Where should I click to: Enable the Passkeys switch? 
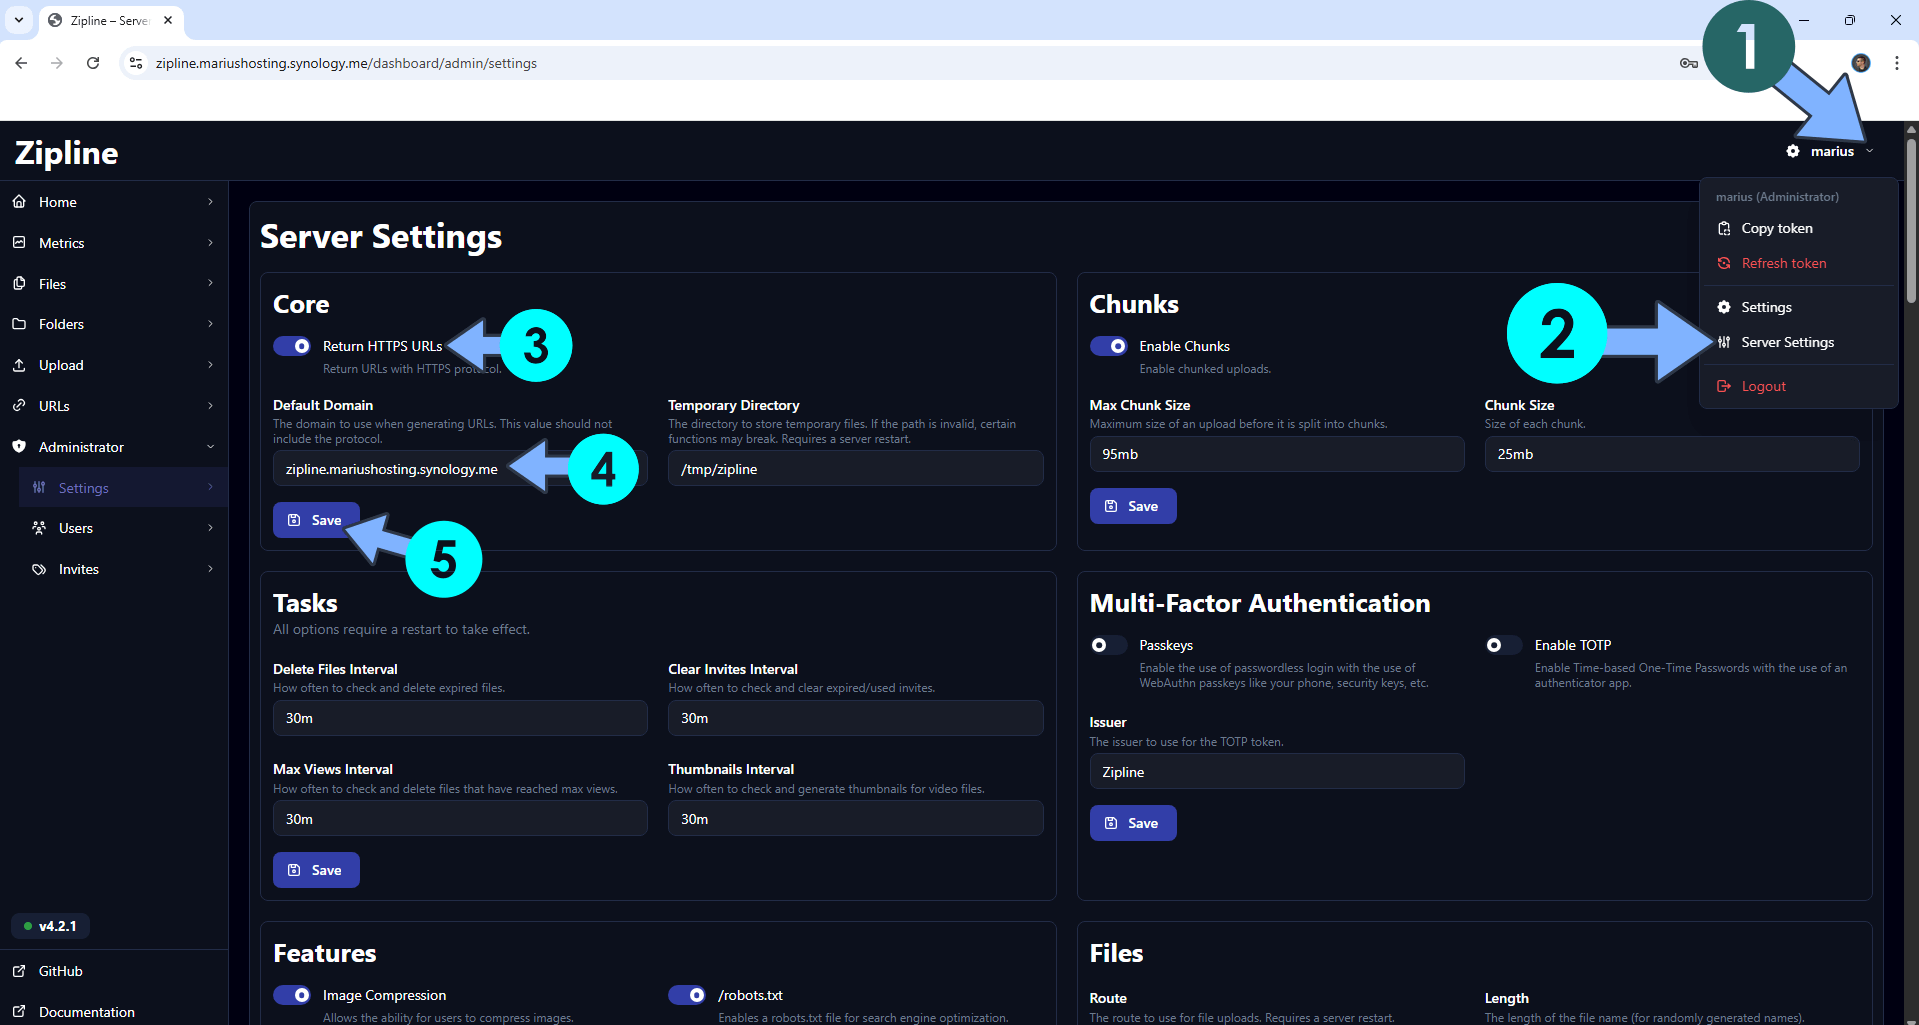1108,645
